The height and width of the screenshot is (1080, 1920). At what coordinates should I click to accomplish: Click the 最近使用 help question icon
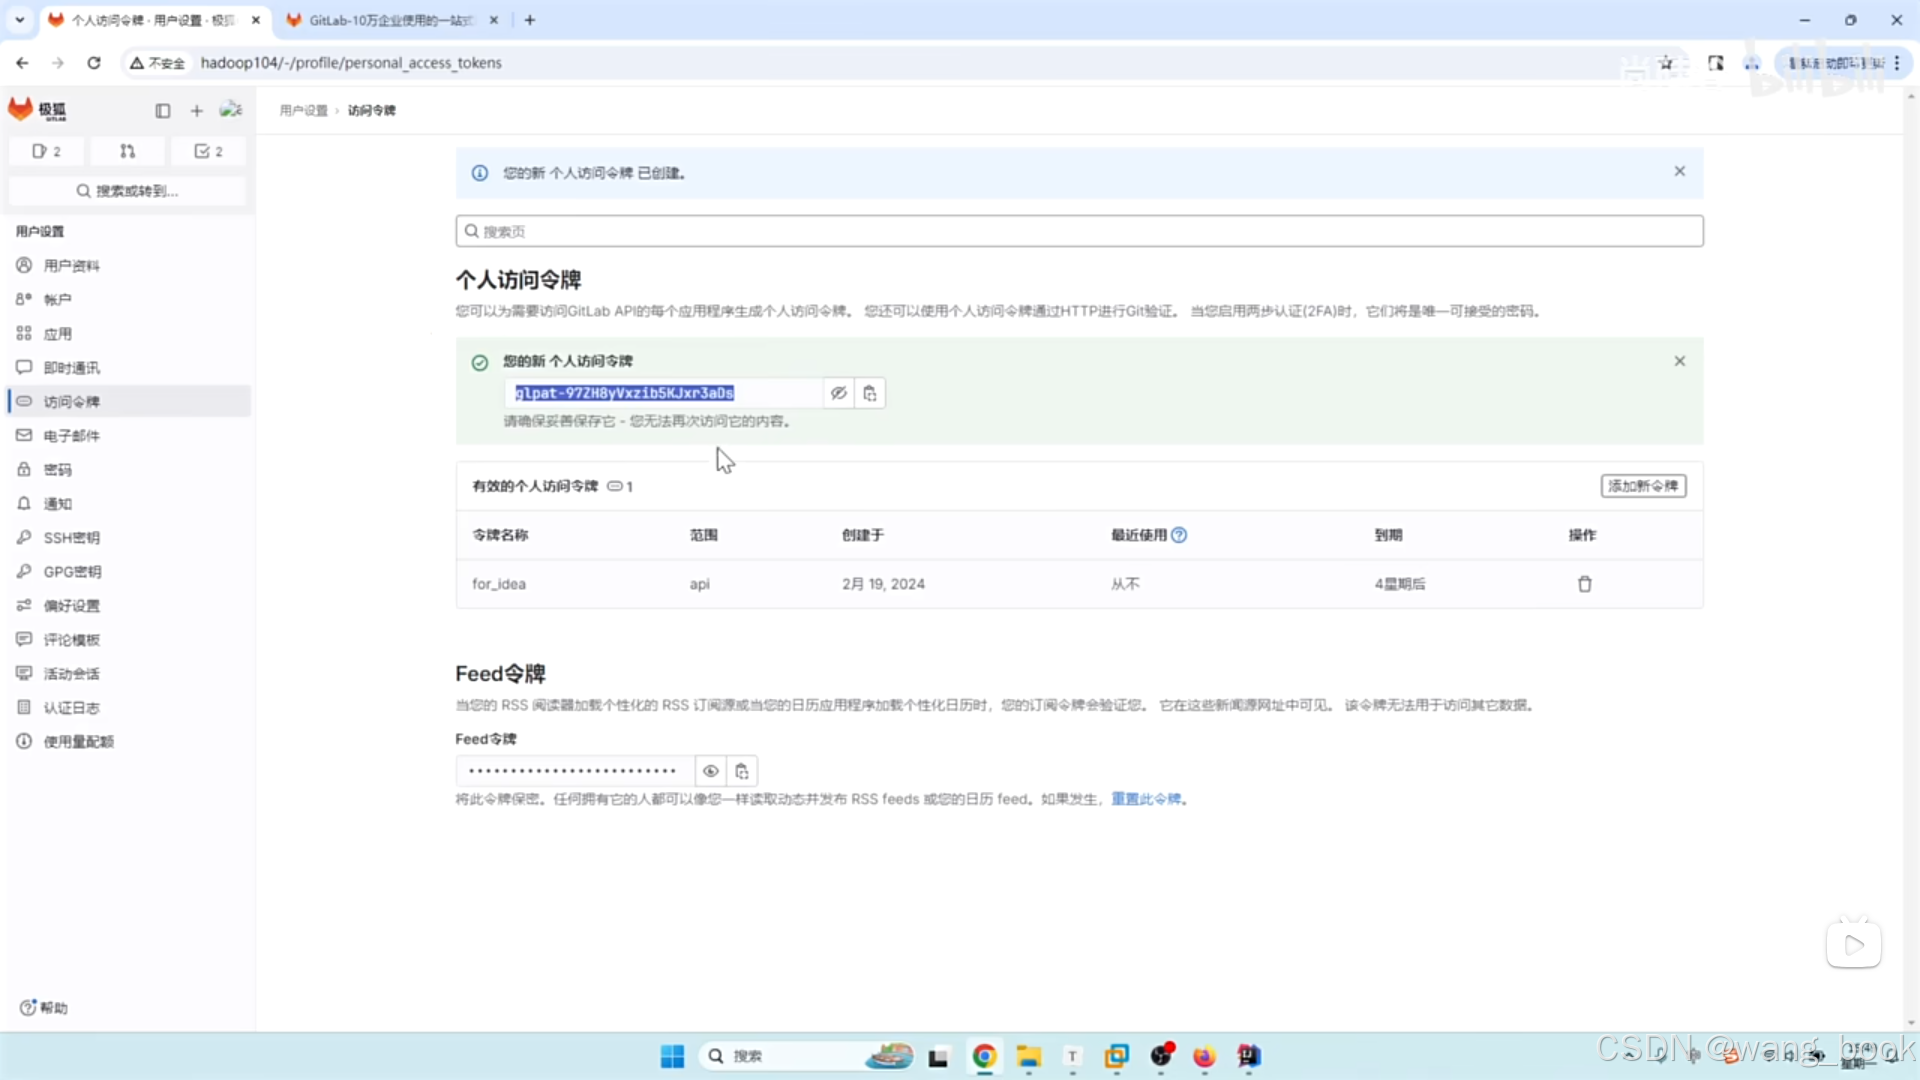[x=1179, y=535]
